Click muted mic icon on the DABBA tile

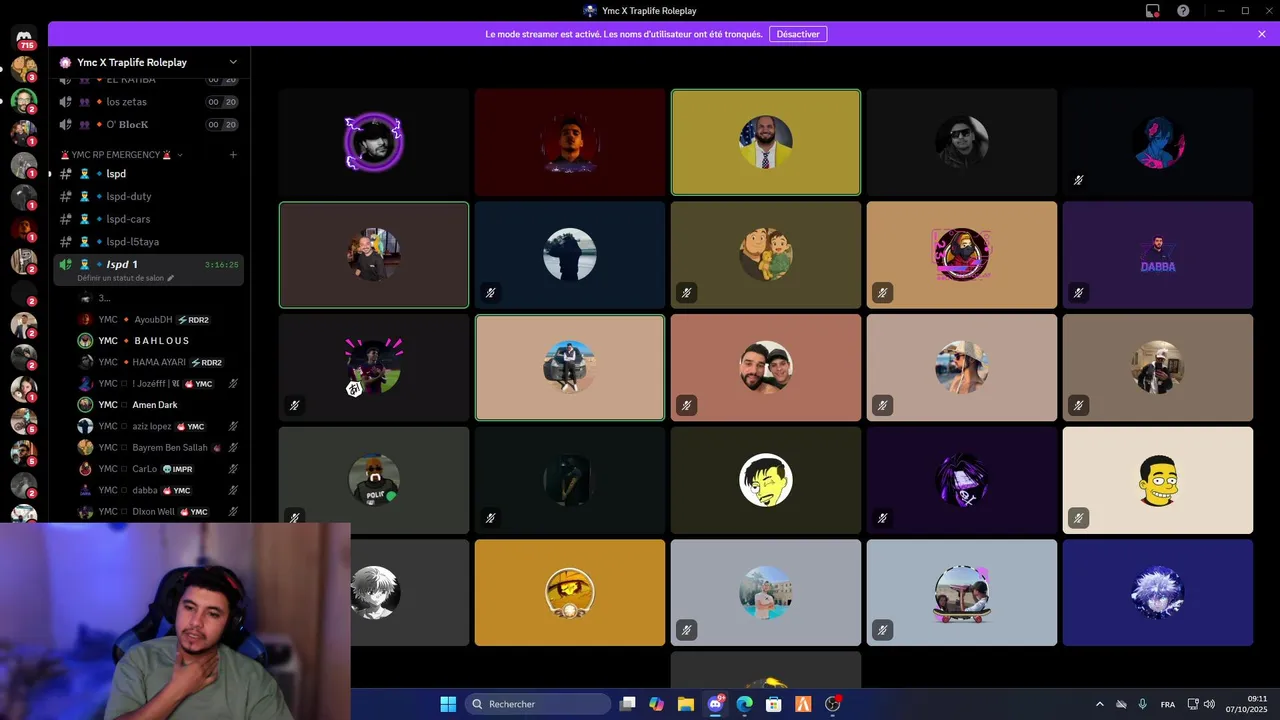click(x=1078, y=293)
